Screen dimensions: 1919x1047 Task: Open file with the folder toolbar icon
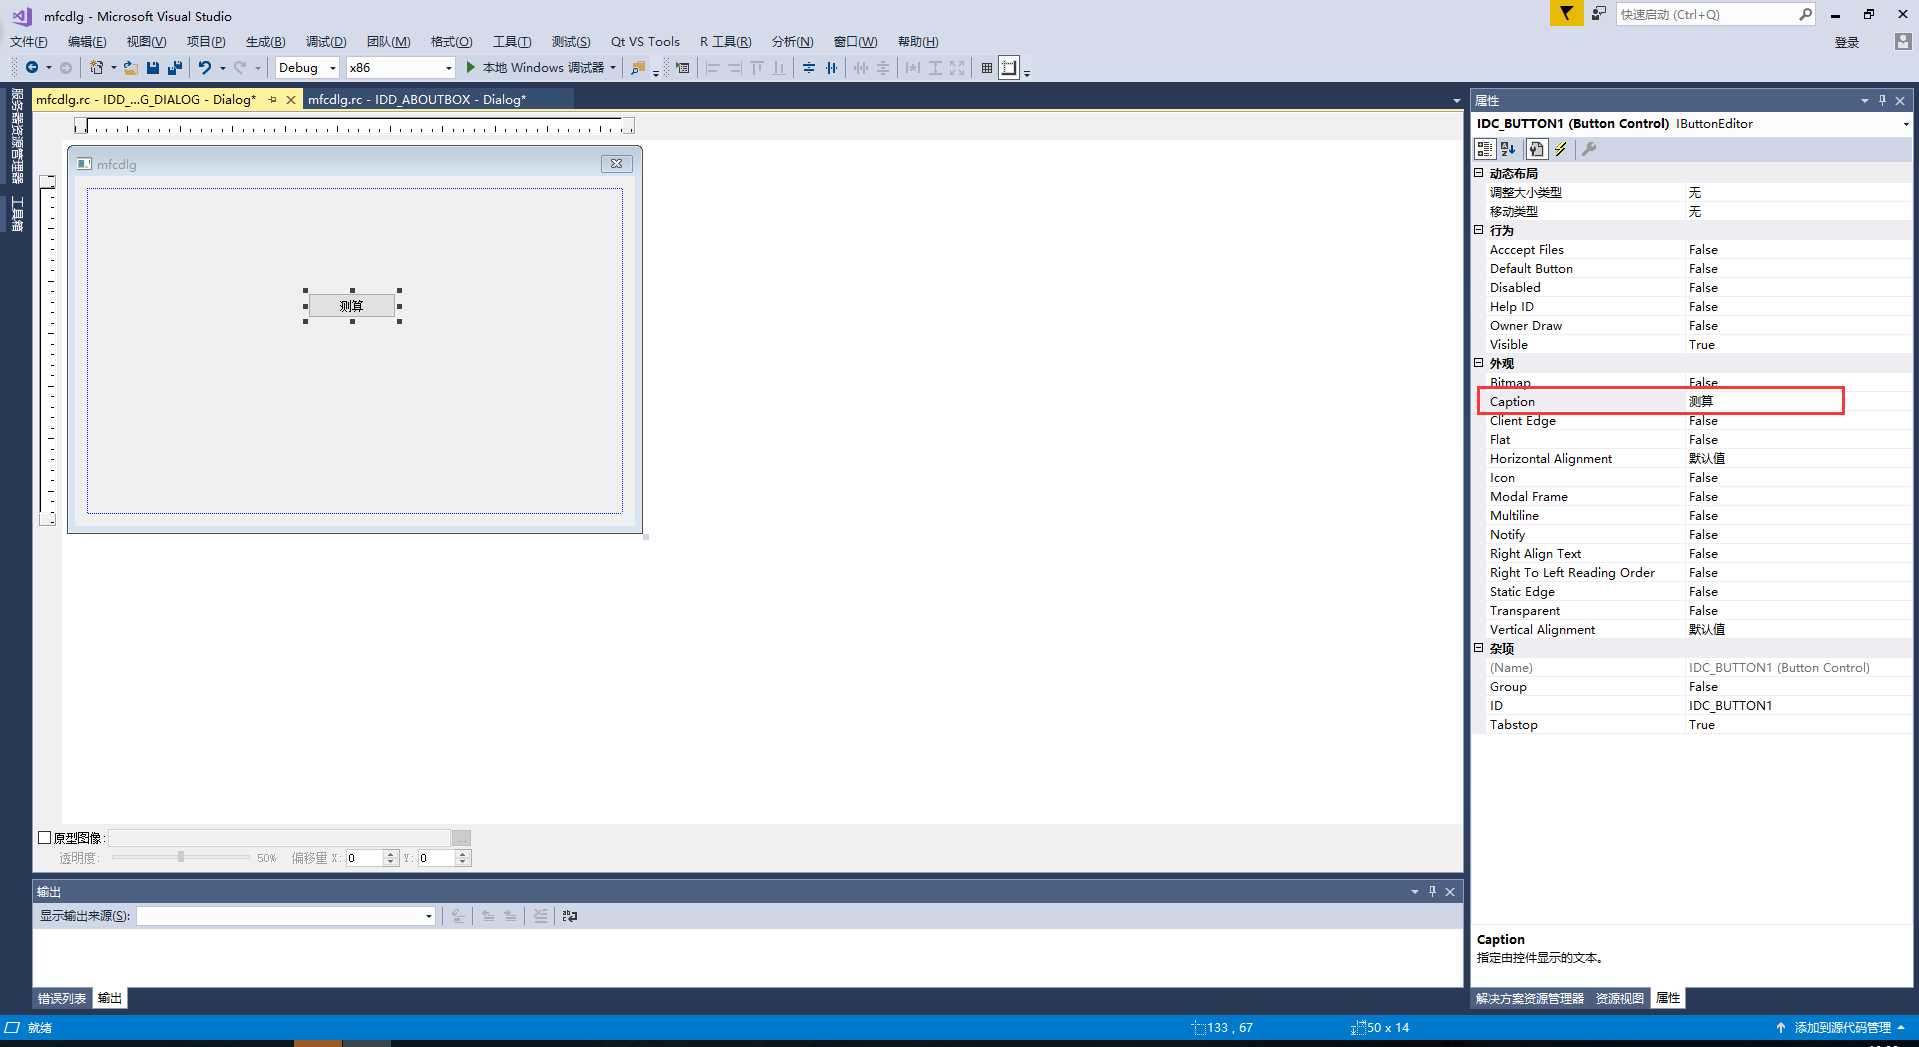pyautogui.click(x=131, y=67)
